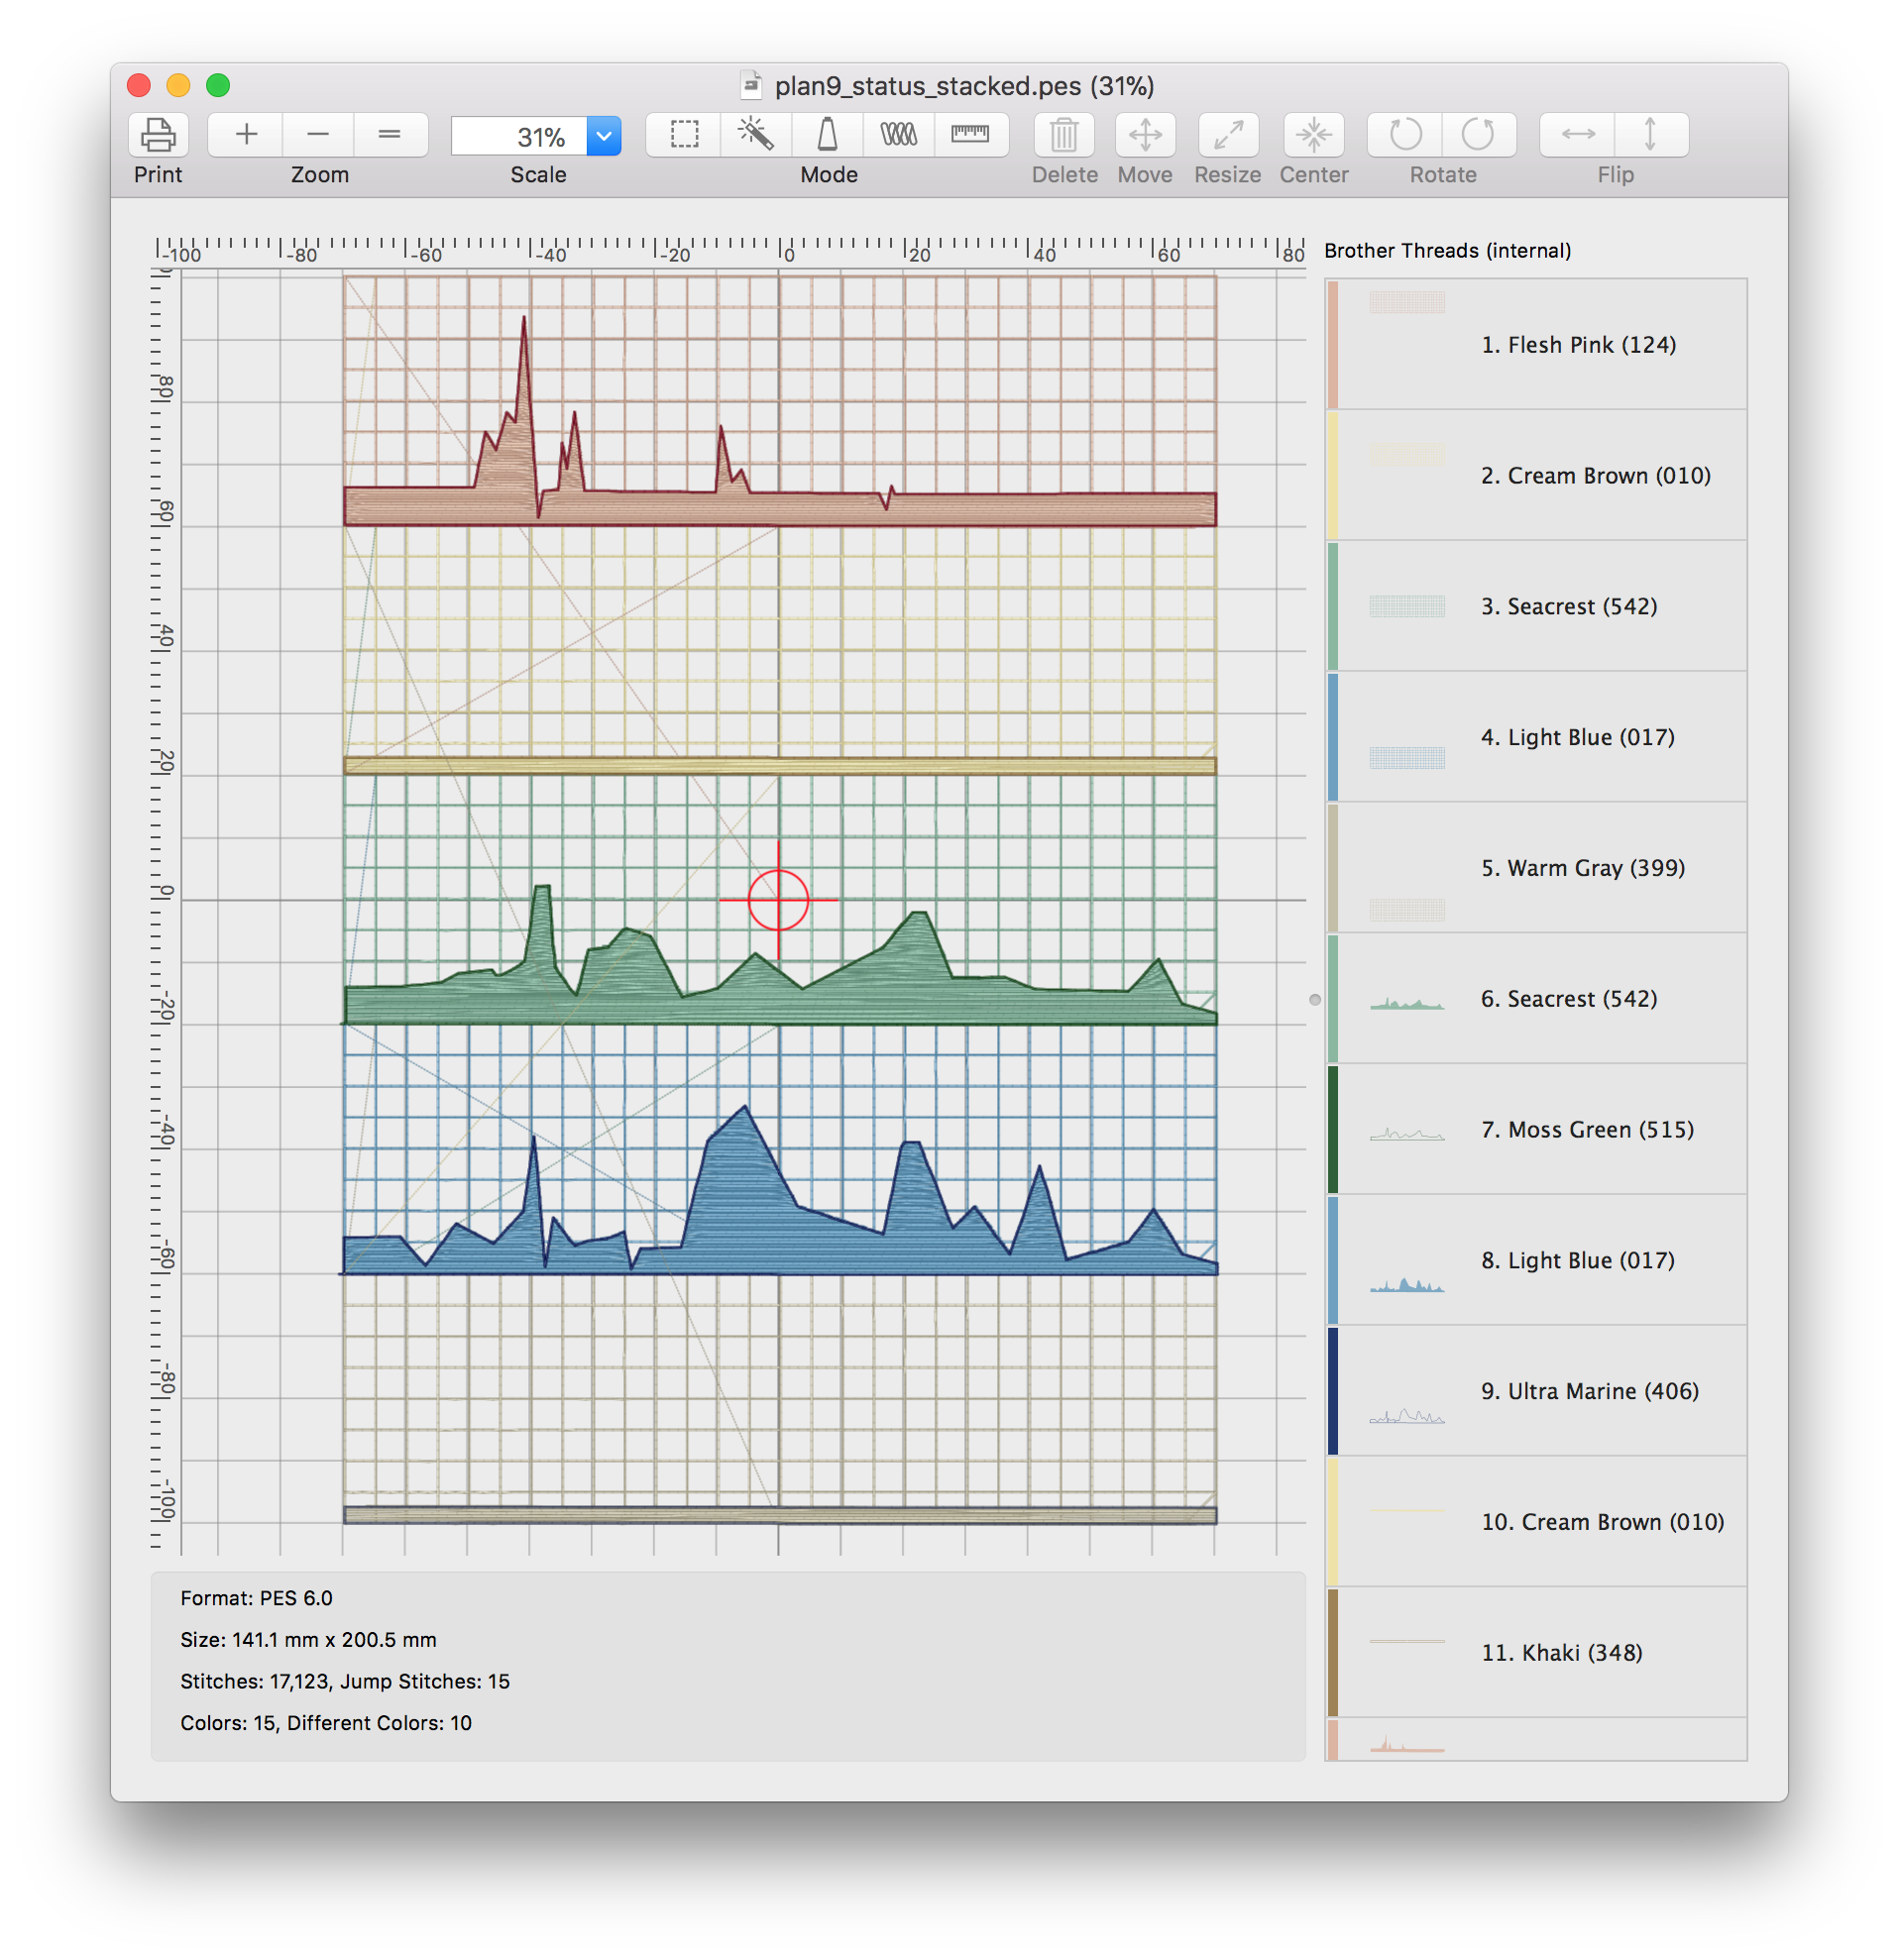Click the thumbnail preview of thread 9 Ultra Marine

[x=1407, y=1416]
